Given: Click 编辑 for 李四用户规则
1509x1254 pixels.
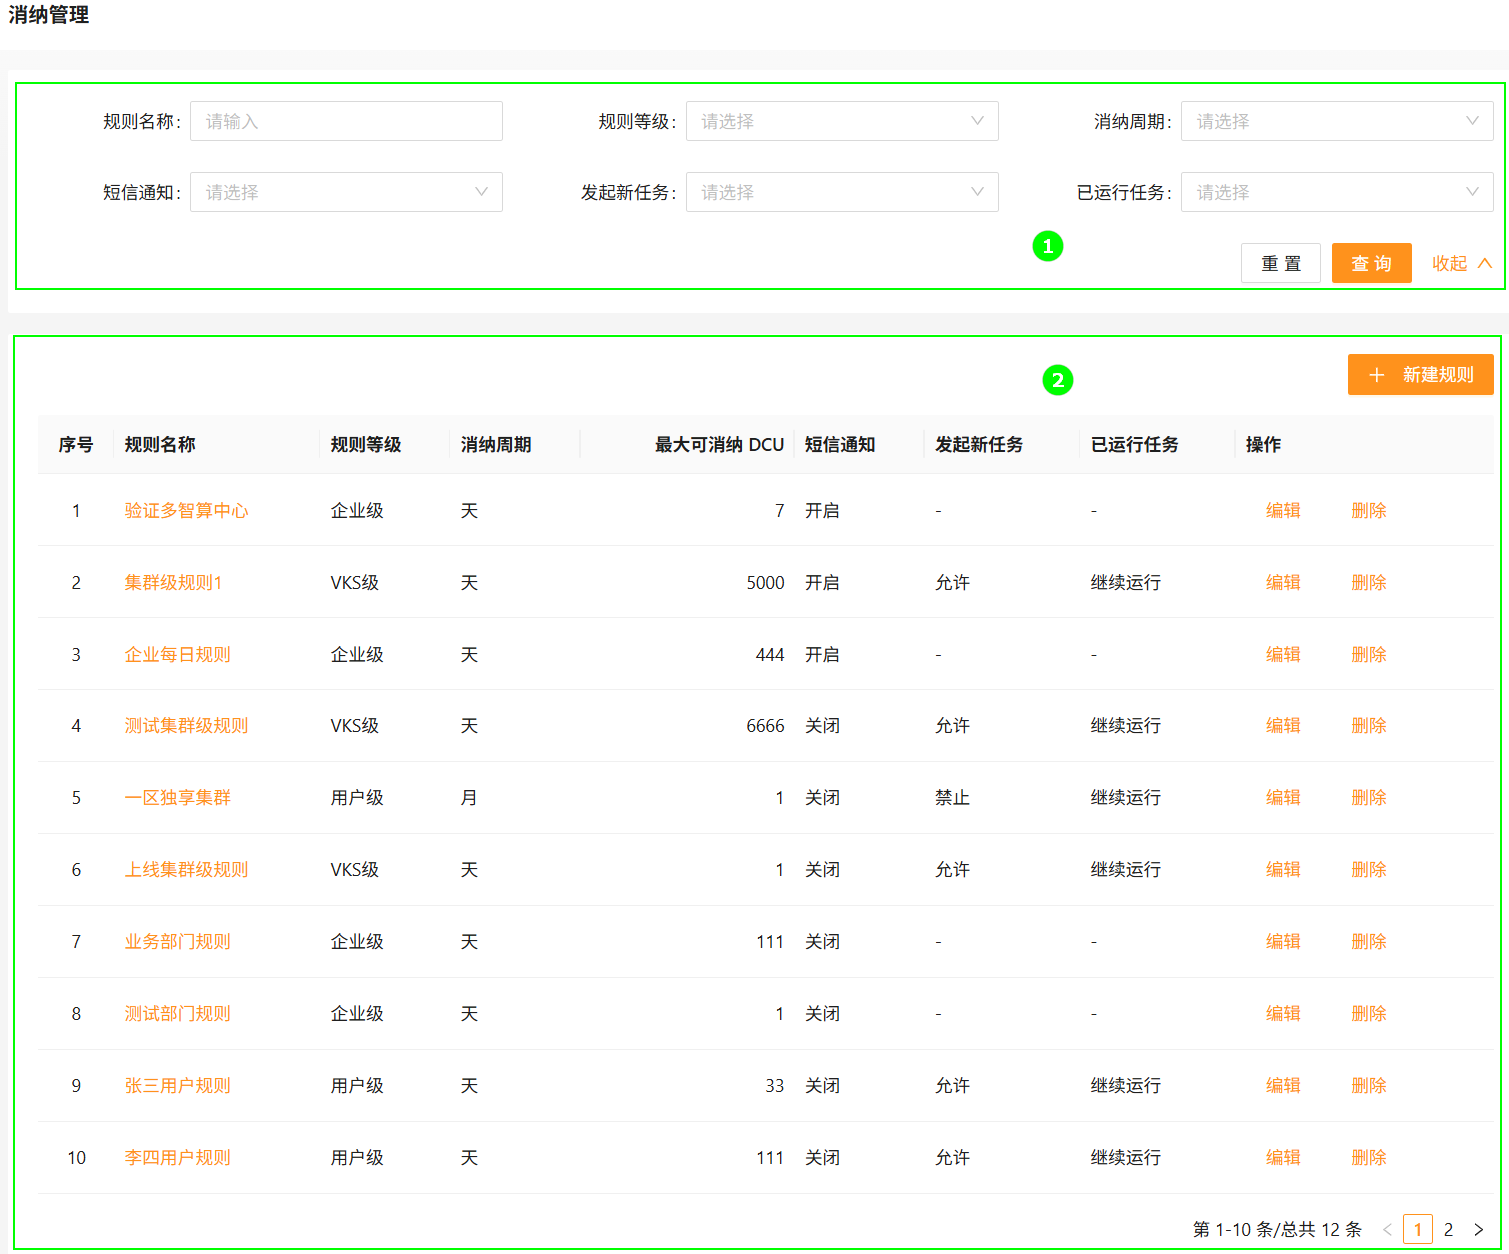Looking at the screenshot, I should (x=1282, y=1157).
